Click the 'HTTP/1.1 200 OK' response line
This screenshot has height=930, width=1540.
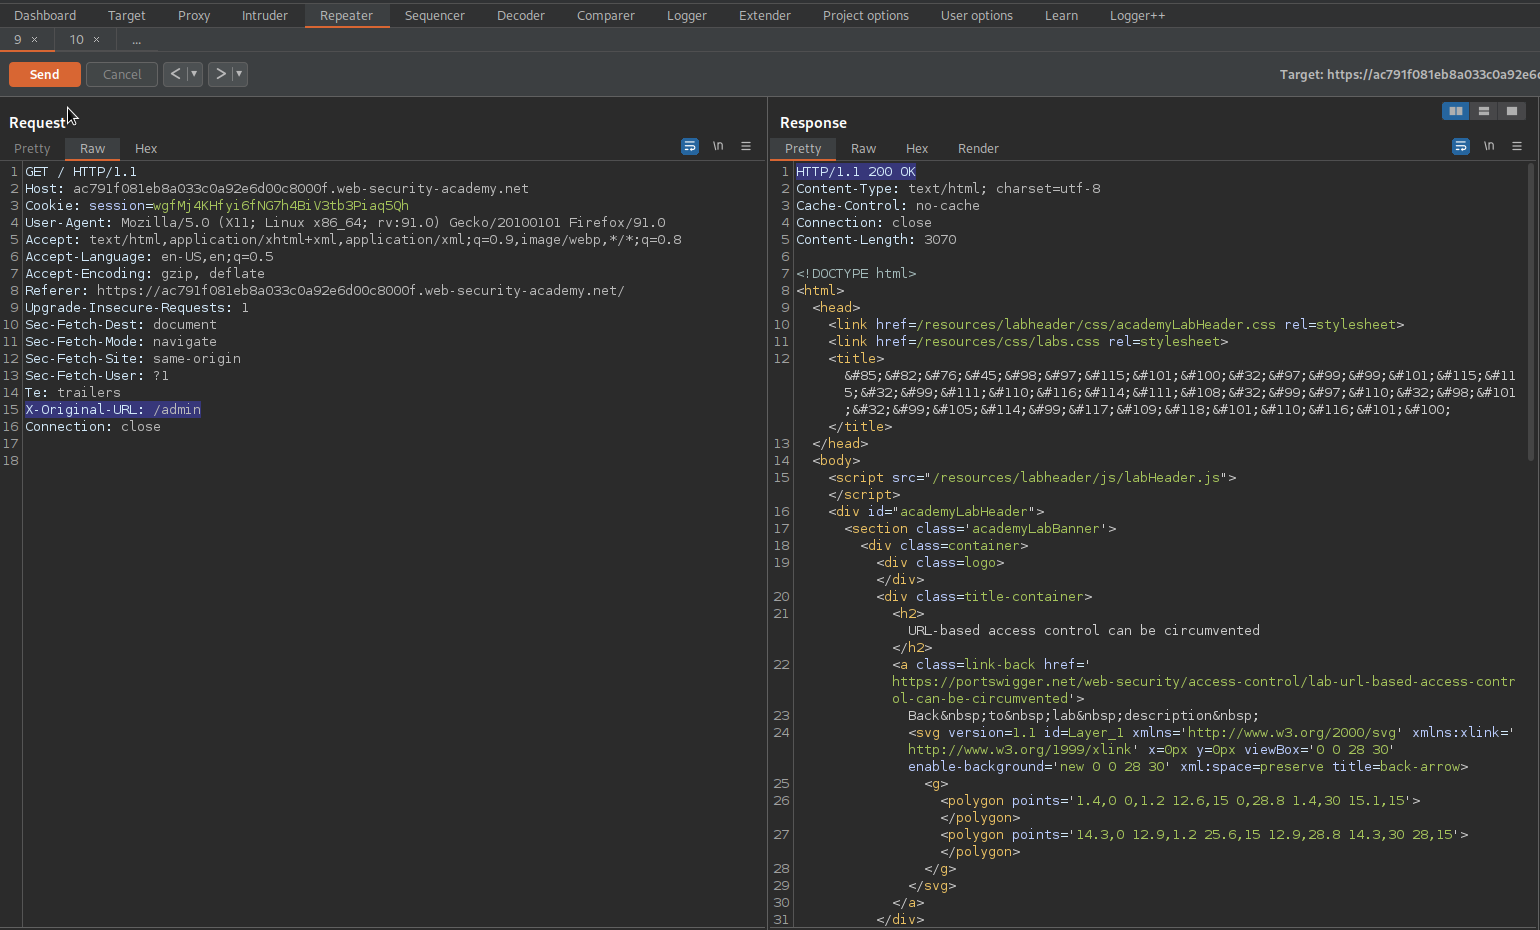[856, 171]
